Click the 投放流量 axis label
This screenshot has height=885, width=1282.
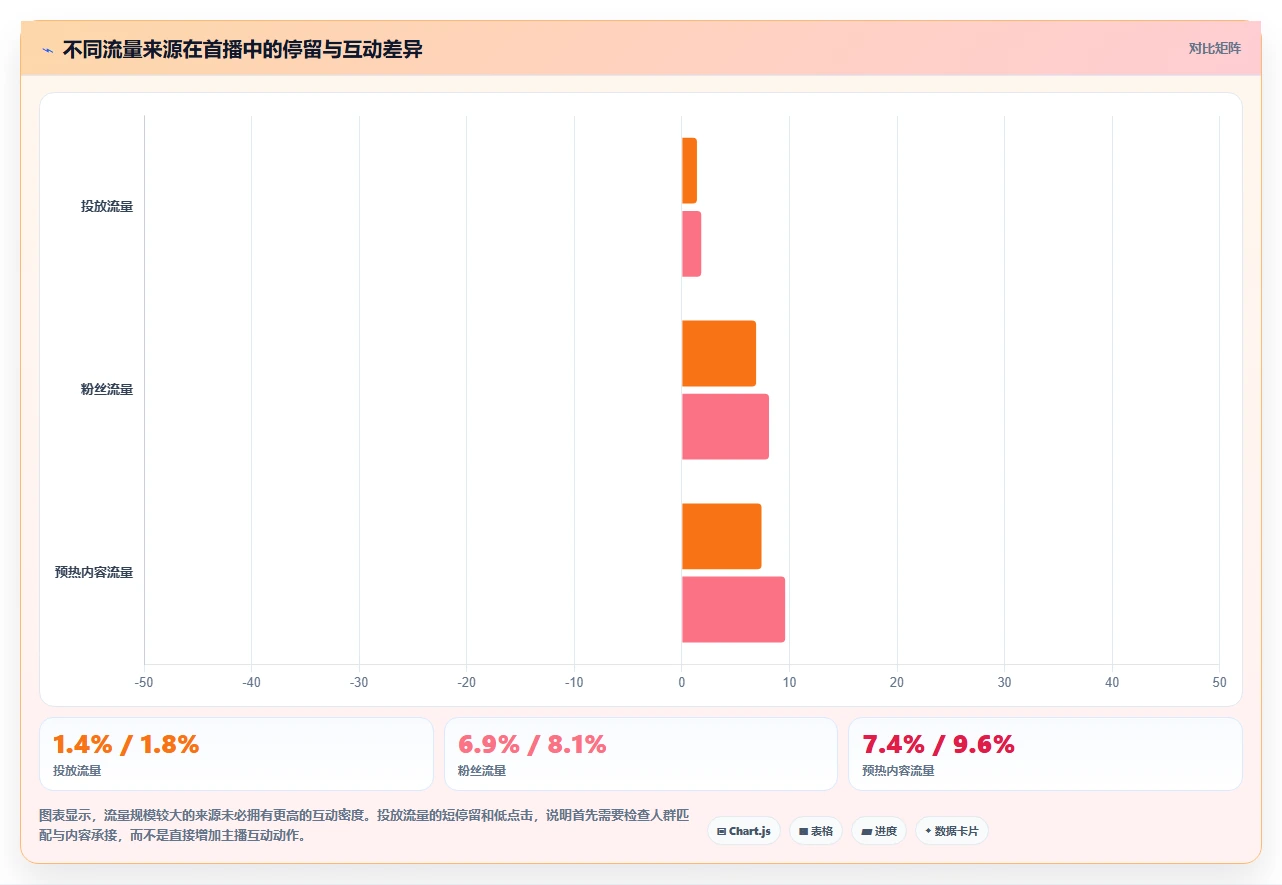(x=107, y=207)
